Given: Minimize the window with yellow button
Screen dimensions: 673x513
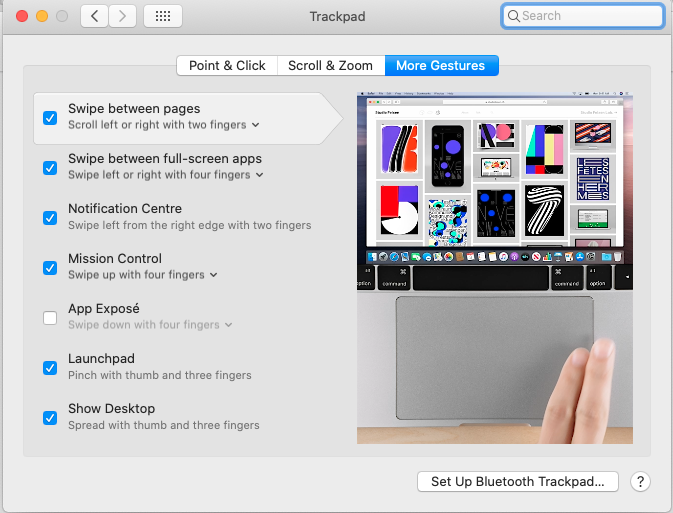Looking at the screenshot, I should pos(42,16).
